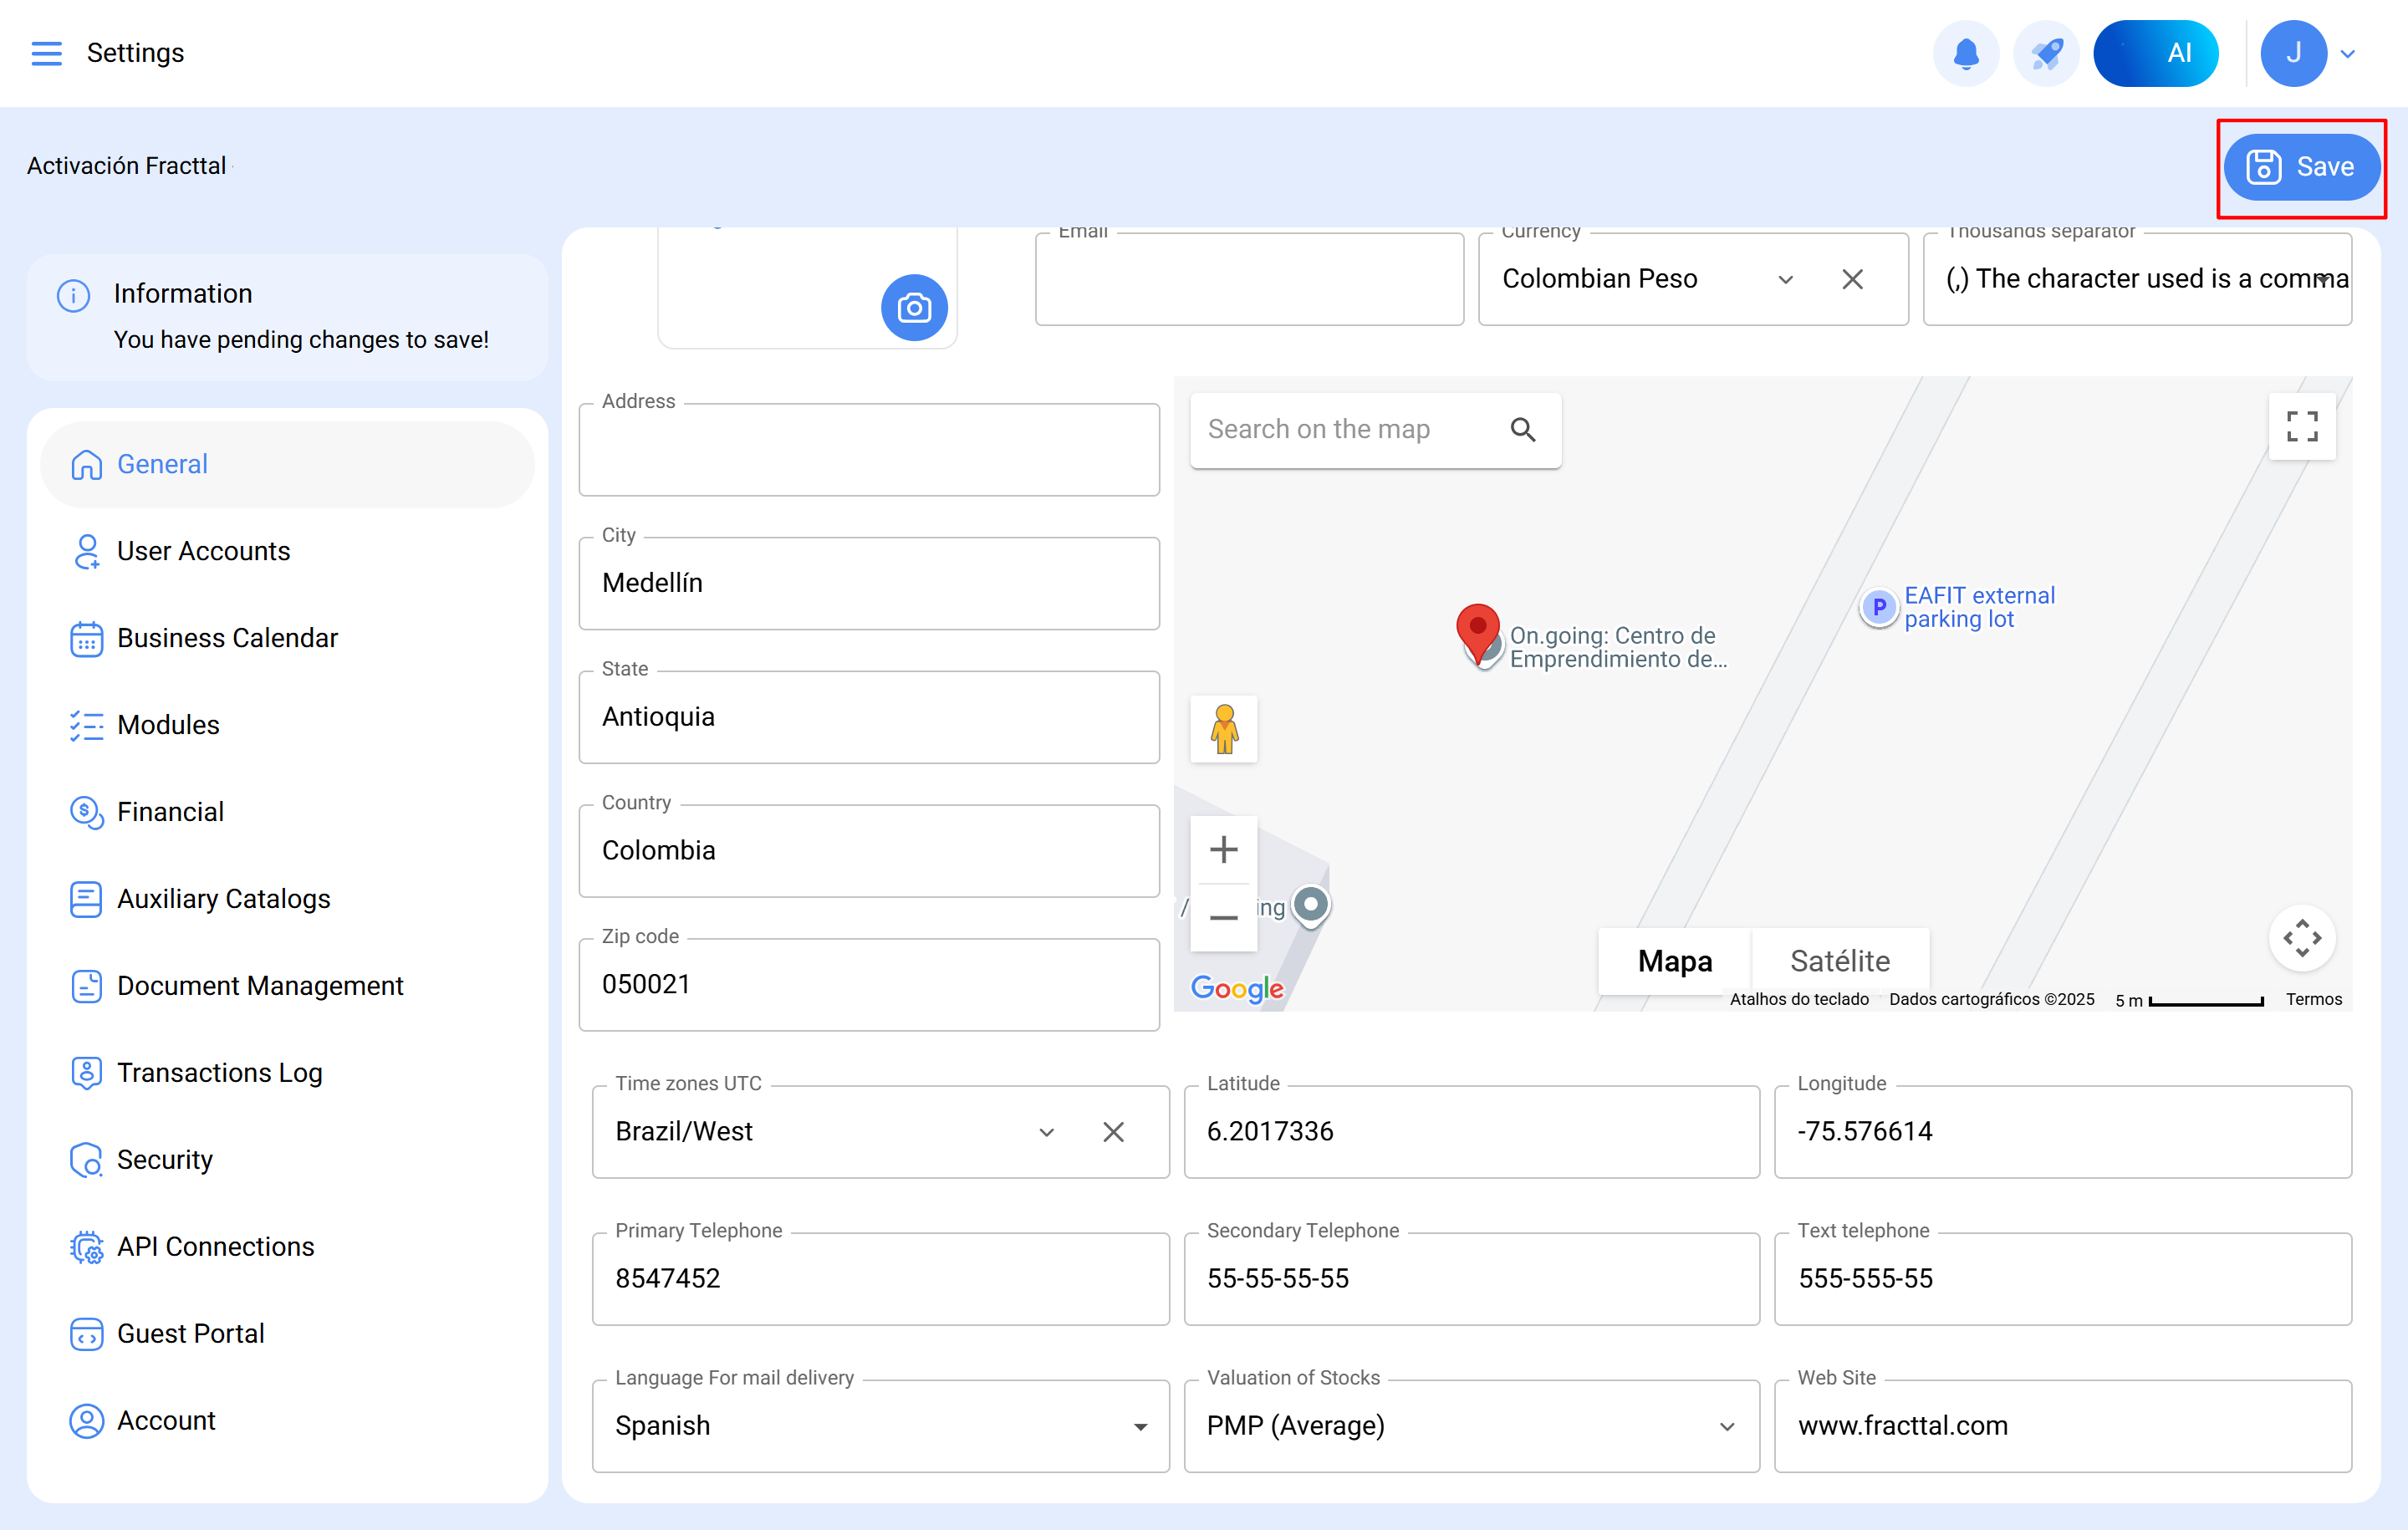2408x1530 pixels.
Task: Click the rocket icon in header
Action: (2046, 53)
